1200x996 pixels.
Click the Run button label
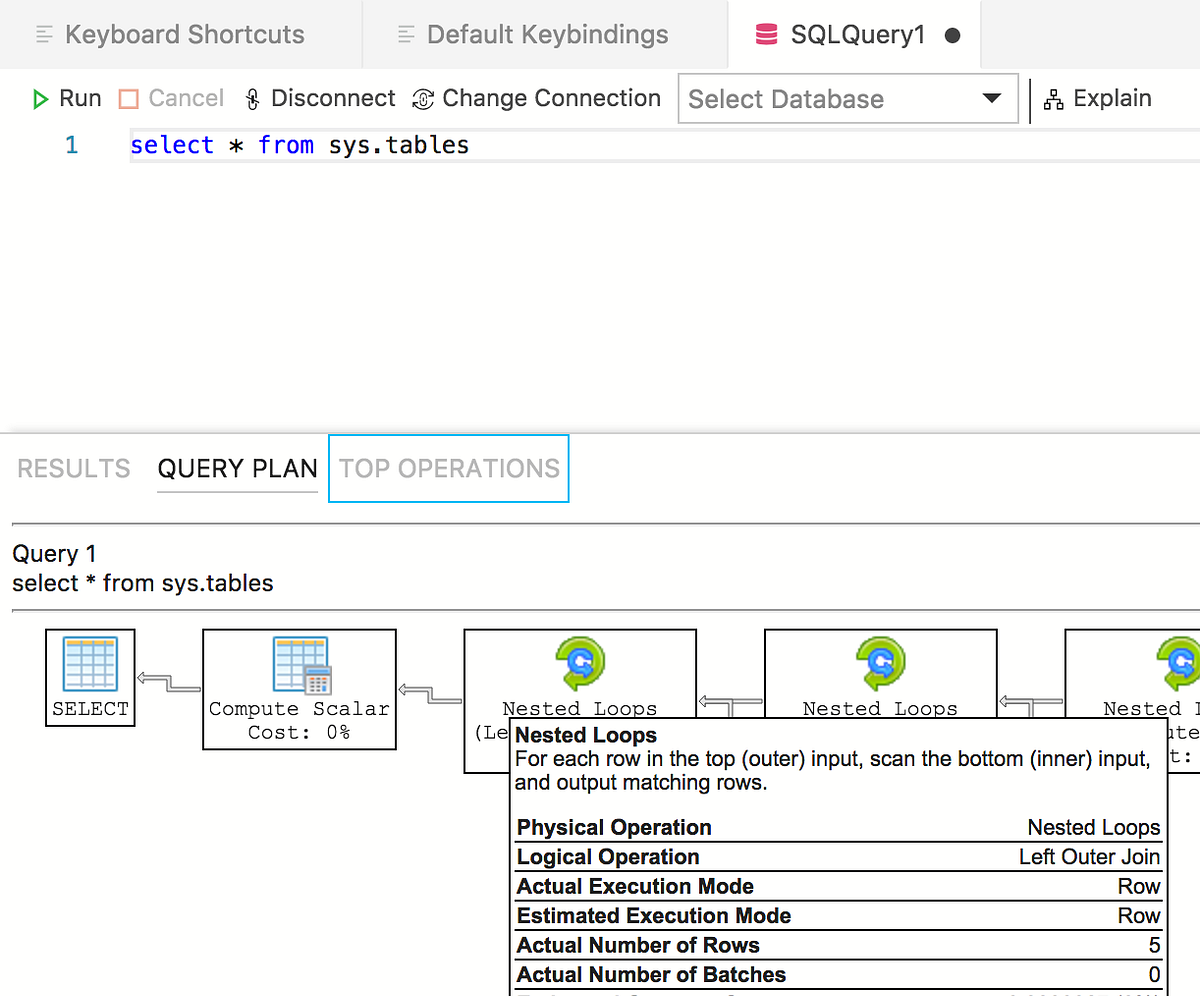click(80, 98)
